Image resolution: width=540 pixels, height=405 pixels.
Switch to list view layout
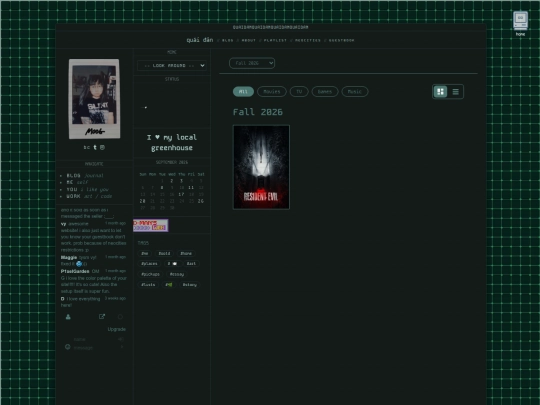click(455, 92)
